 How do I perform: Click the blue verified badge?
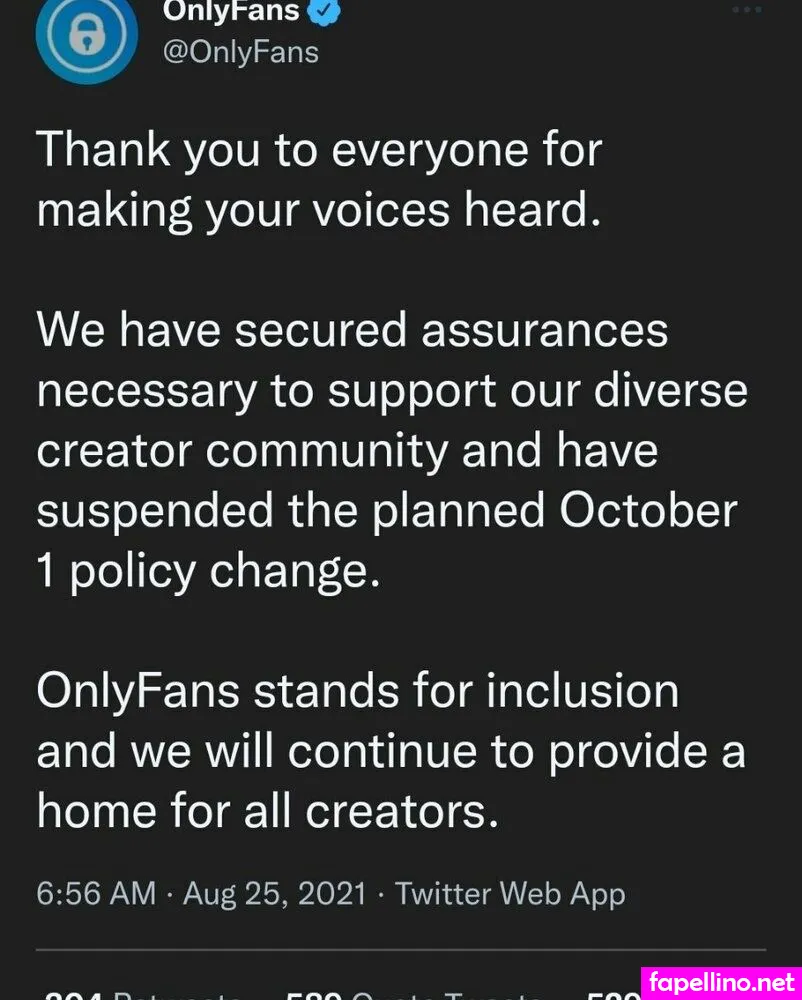point(330,12)
